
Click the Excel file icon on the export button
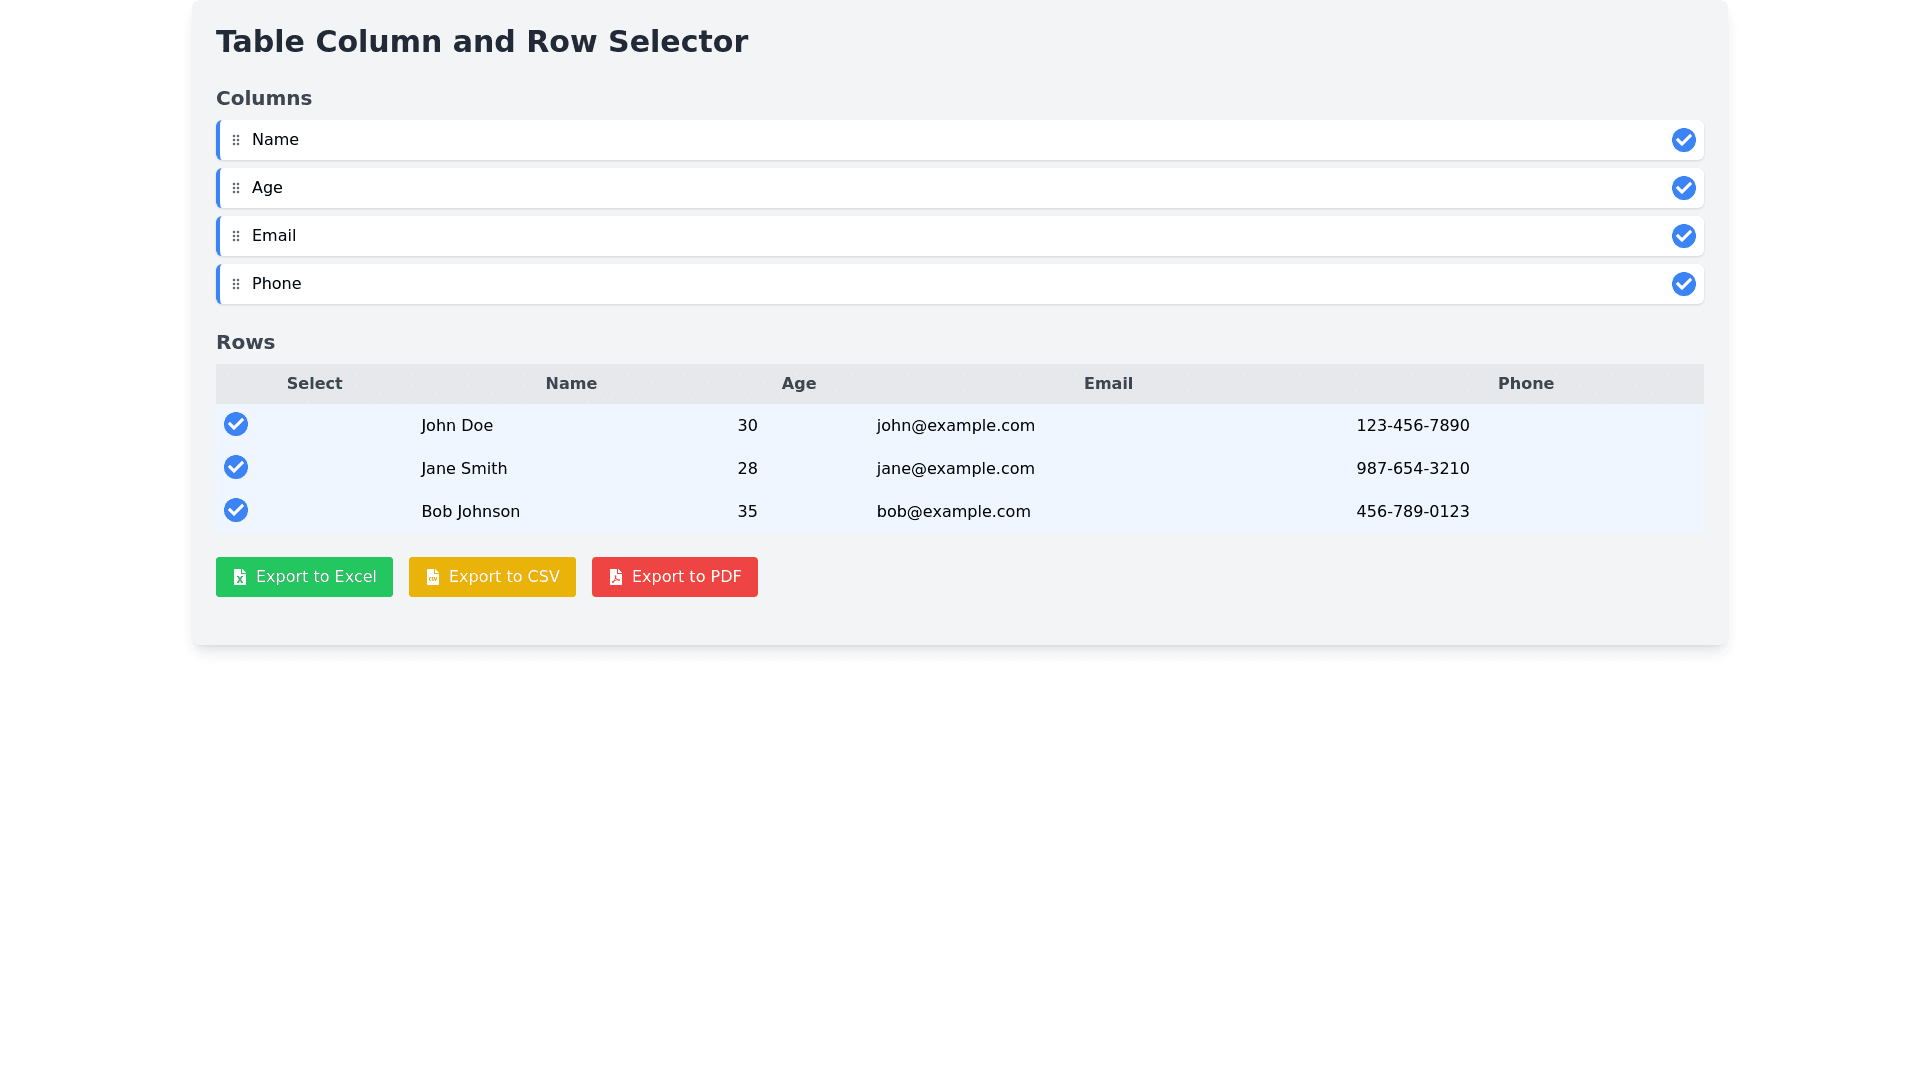[240, 577]
